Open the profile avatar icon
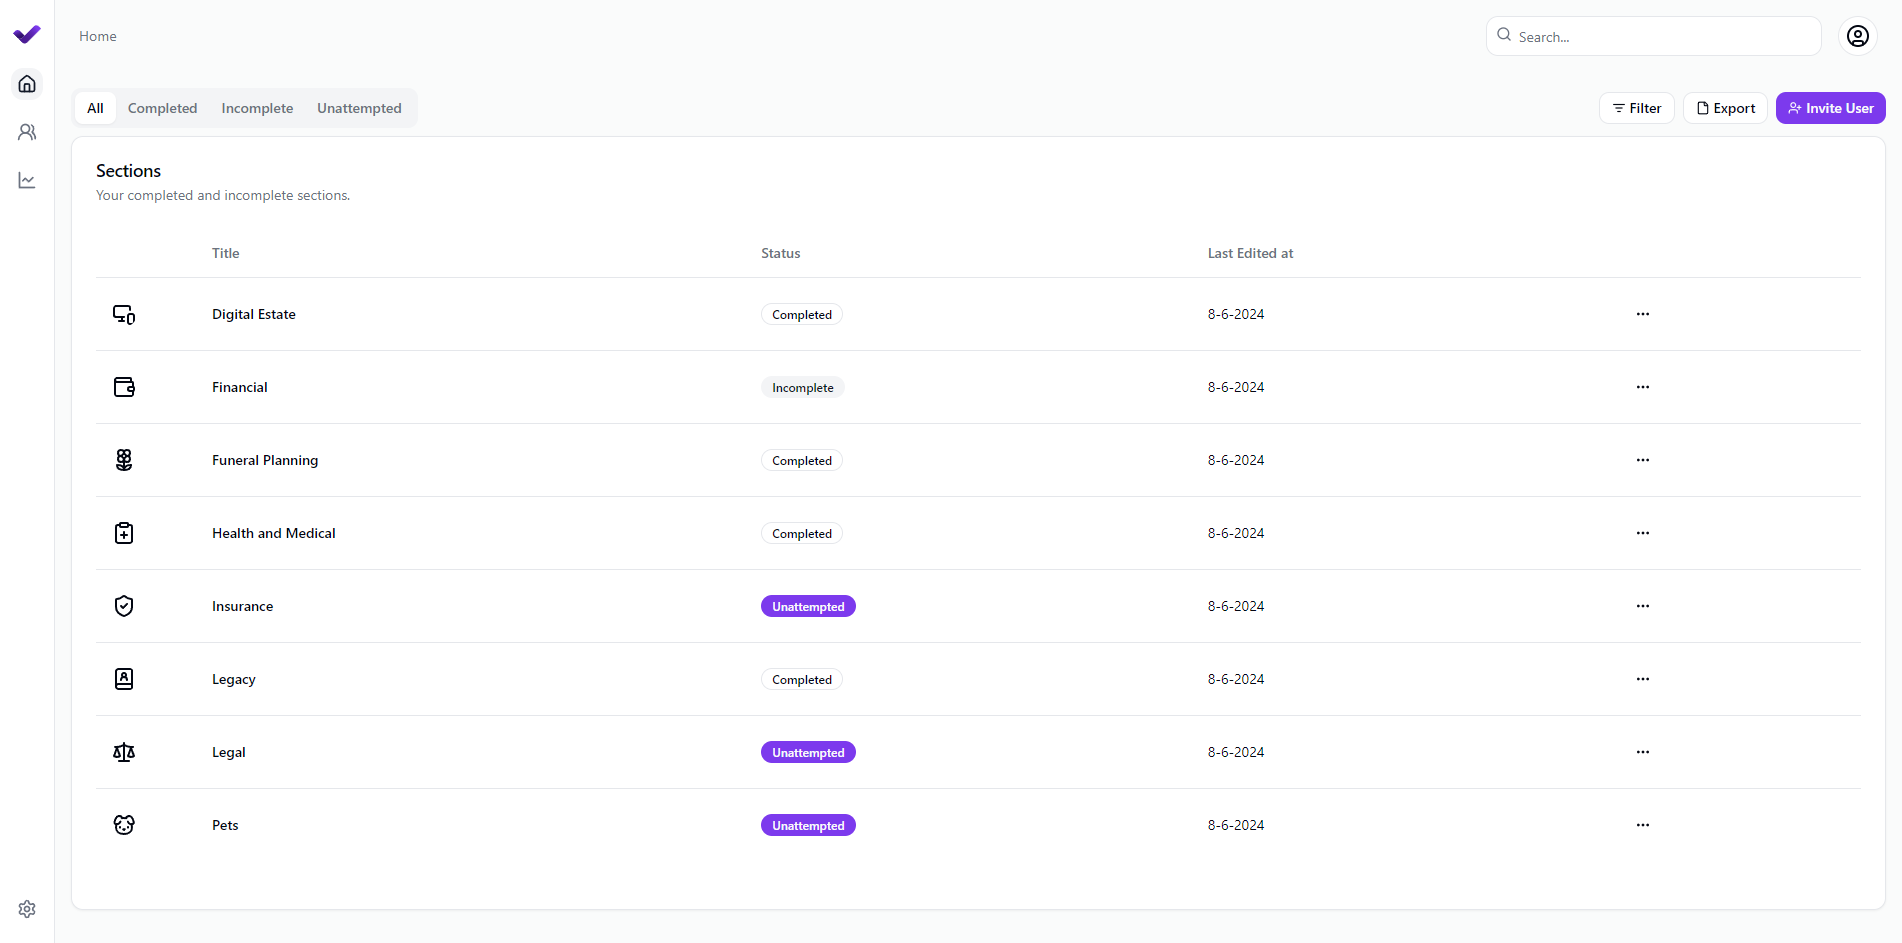Image resolution: width=1902 pixels, height=943 pixels. click(x=1858, y=36)
